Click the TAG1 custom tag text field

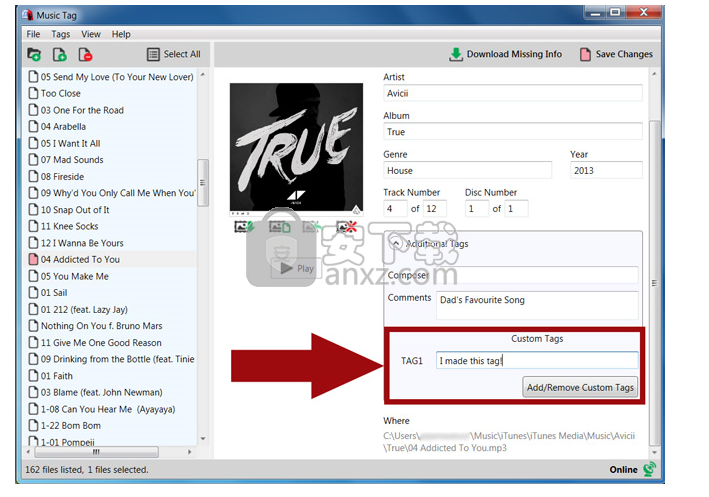coord(537,360)
